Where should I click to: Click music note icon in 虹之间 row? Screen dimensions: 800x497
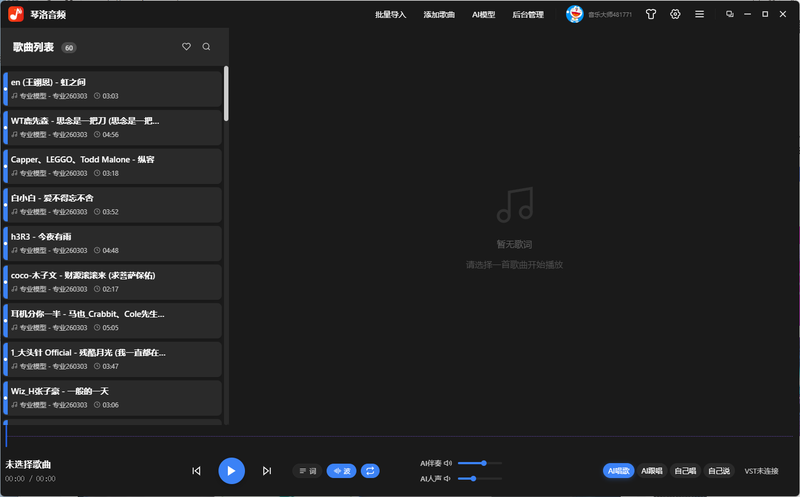click(x=14, y=96)
